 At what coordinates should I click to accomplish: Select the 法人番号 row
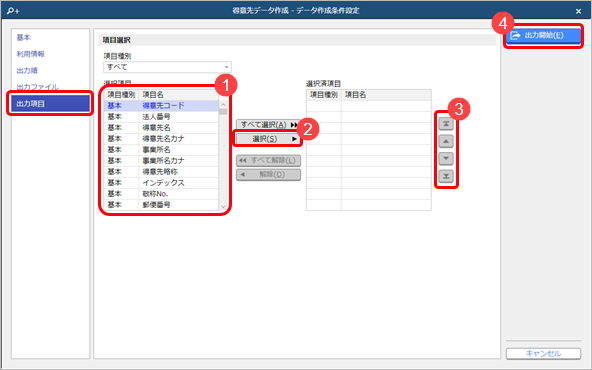pyautogui.click(x=161, y=117)
